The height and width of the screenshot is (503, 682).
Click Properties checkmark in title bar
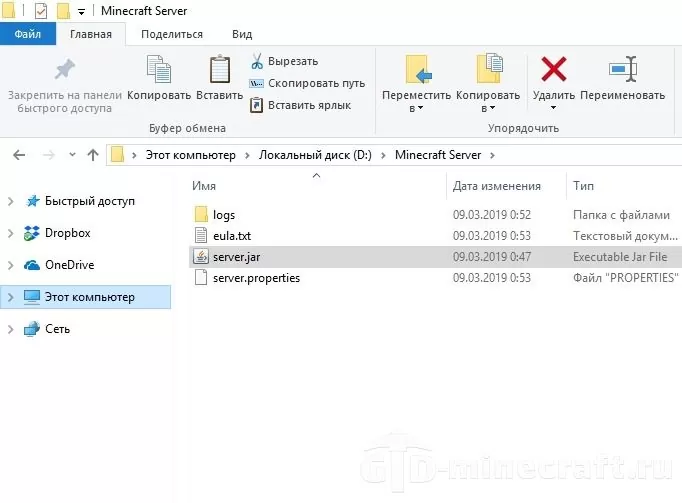tap(41, 11)
